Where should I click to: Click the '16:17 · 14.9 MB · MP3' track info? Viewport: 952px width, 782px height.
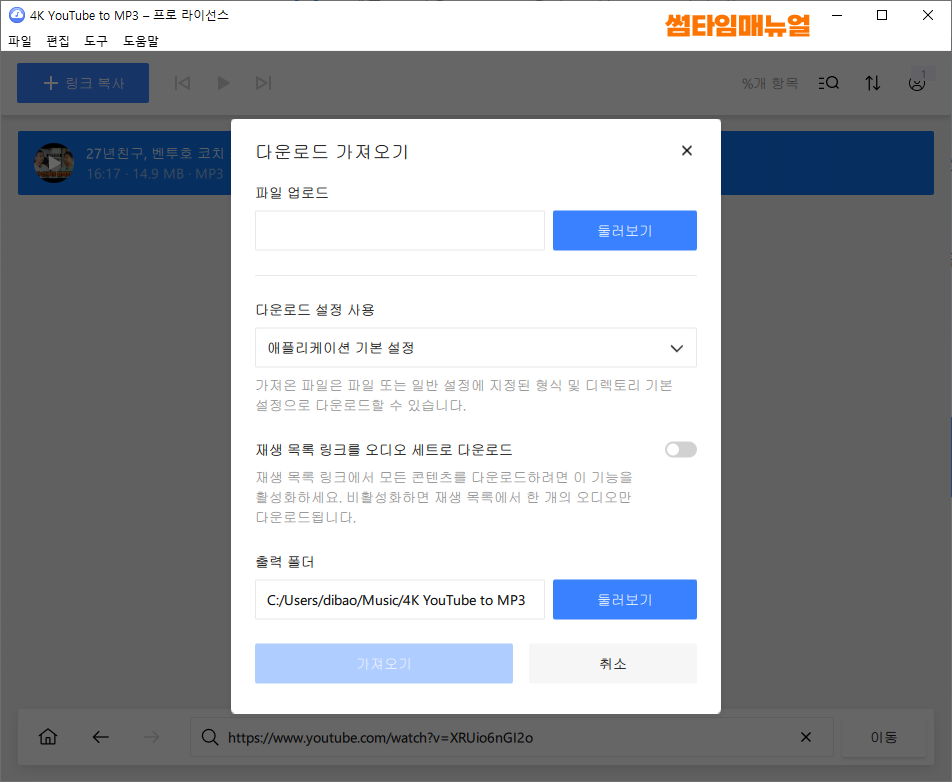click(155, 174)
